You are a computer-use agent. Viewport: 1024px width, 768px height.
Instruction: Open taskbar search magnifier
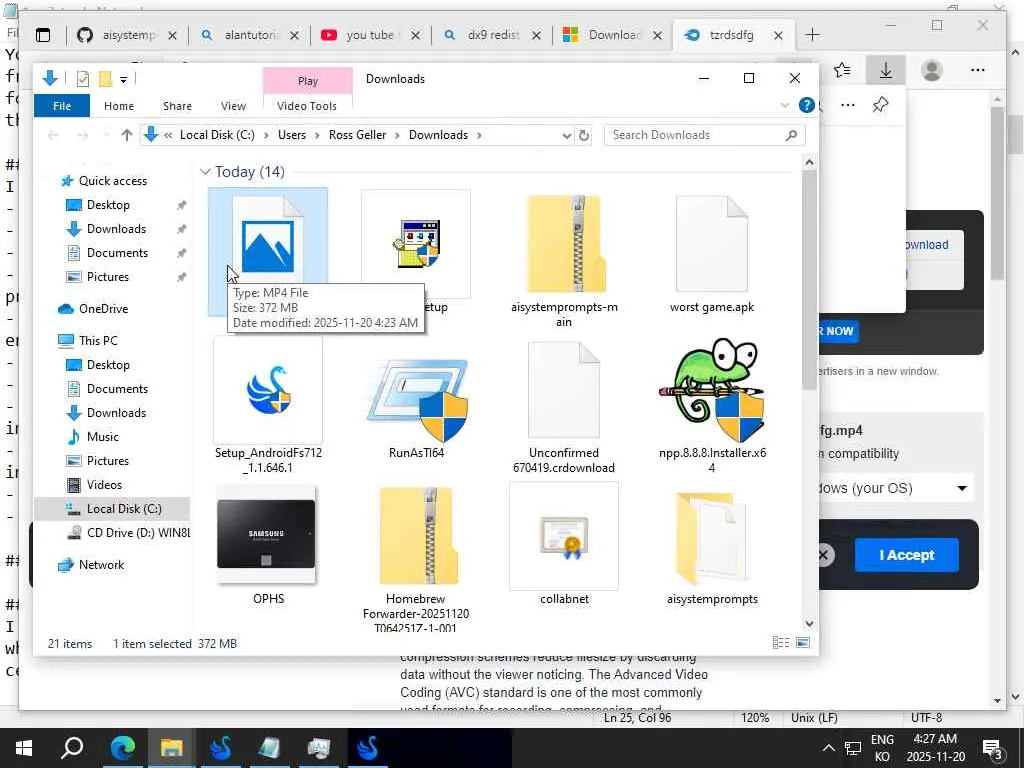click(72, 748)
